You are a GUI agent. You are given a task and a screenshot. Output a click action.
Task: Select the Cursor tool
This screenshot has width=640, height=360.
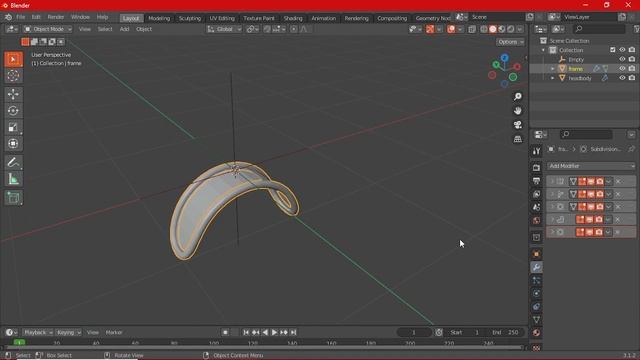coord(13,76)
